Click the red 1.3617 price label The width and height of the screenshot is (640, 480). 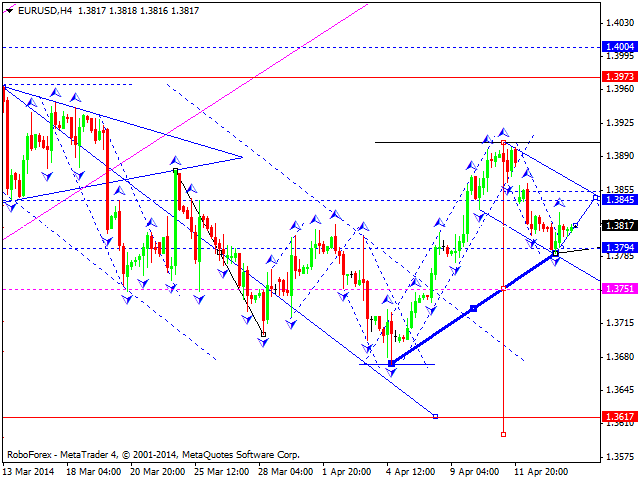620,416
